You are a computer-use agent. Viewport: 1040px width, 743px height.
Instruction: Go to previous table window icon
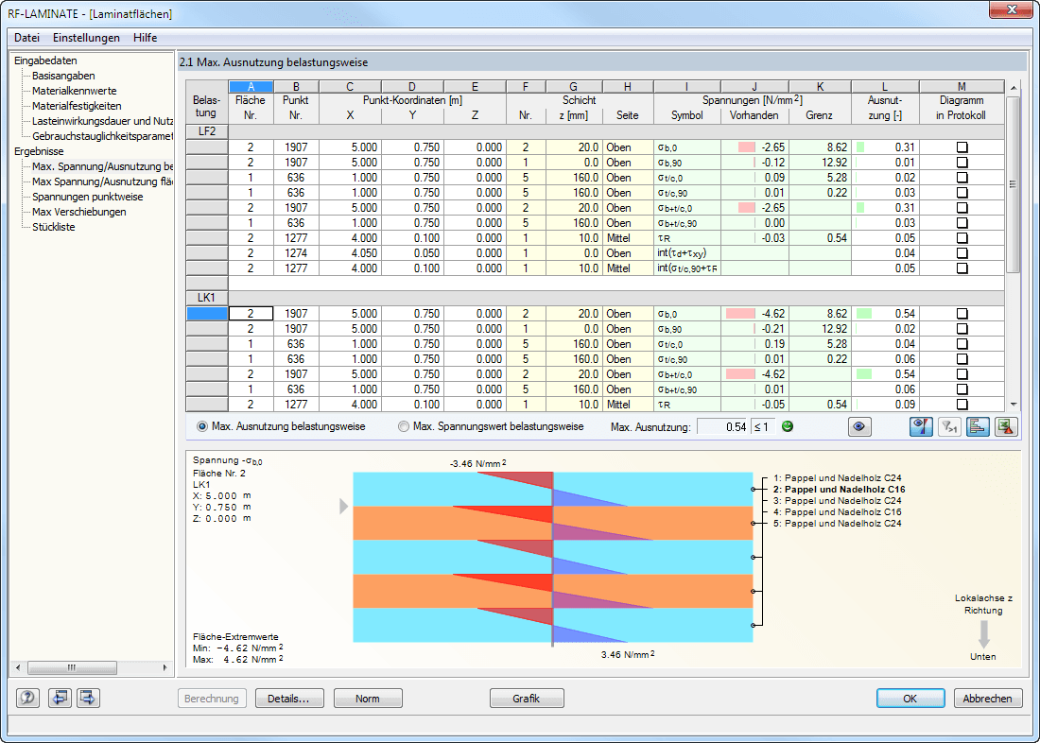pyautogui.click(x=60, y=698)
